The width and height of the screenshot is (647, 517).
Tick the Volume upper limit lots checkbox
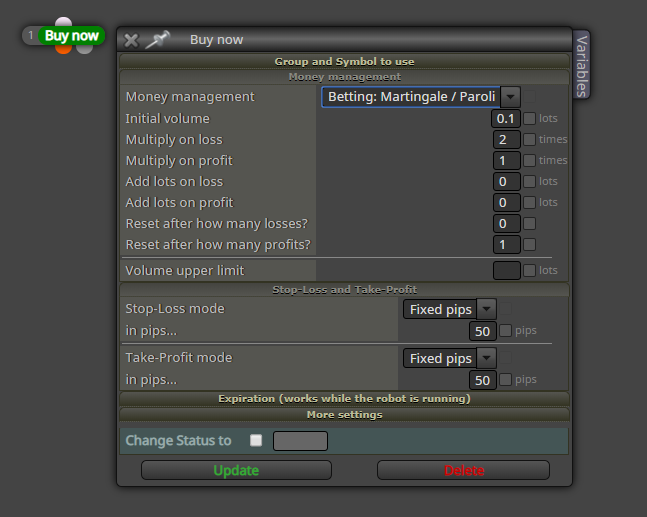tap(529, 271)
